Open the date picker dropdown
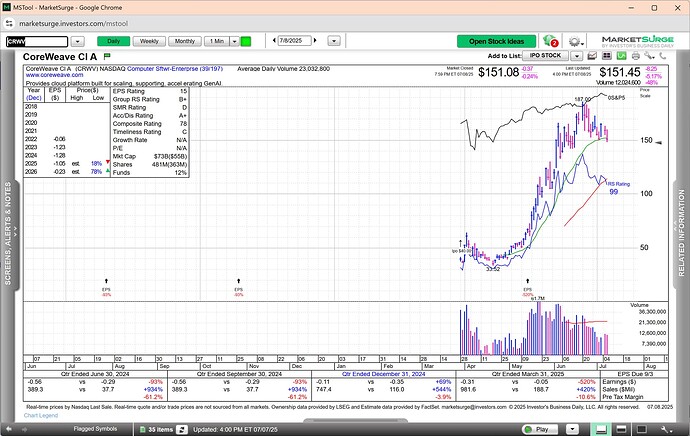 pyautogui.click(x=334, y=41)
